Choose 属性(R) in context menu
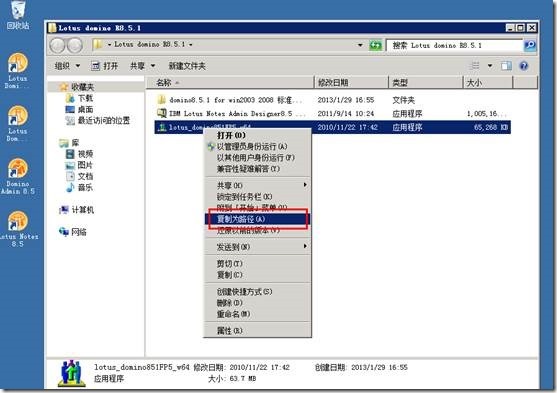The height and width of the screenshot is (393, 557). point(258,330)
